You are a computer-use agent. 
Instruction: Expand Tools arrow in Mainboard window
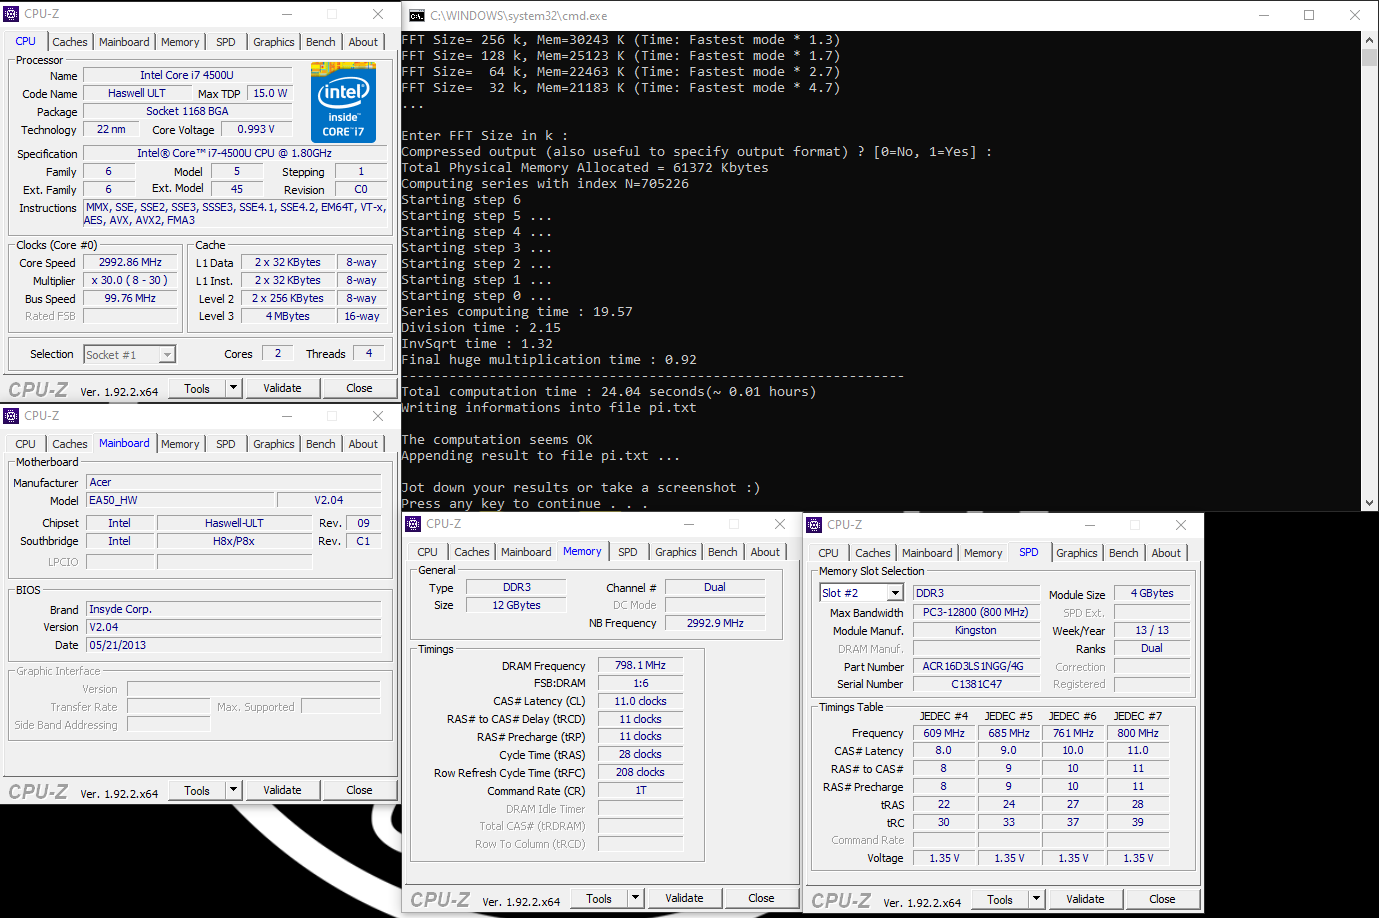tap(233, 790)
